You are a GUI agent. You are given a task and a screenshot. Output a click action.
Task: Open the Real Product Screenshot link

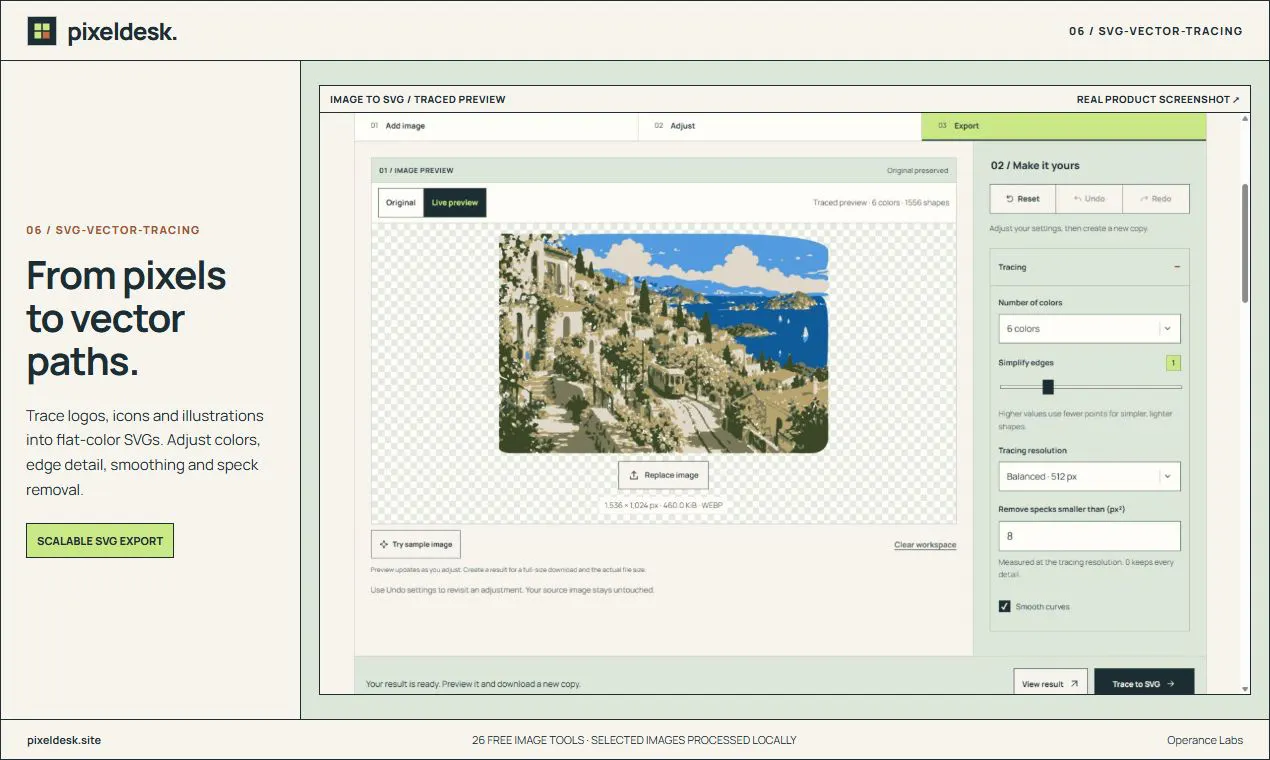[x=1158, y=100]
